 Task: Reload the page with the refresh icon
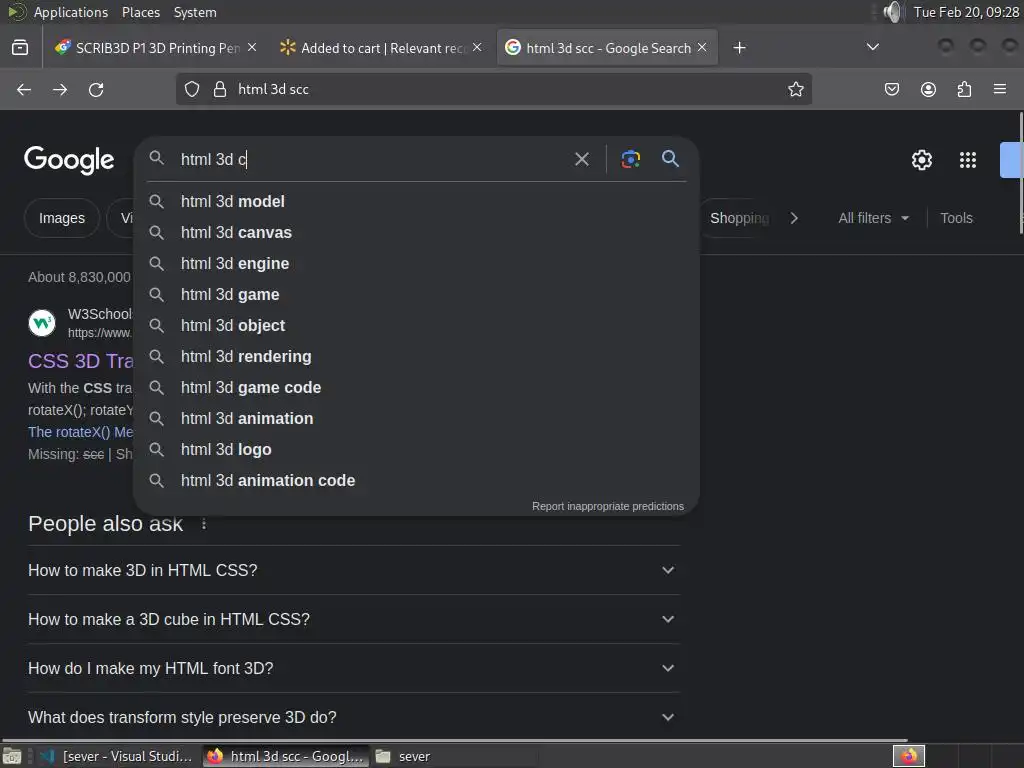click(x=96, y=89)
